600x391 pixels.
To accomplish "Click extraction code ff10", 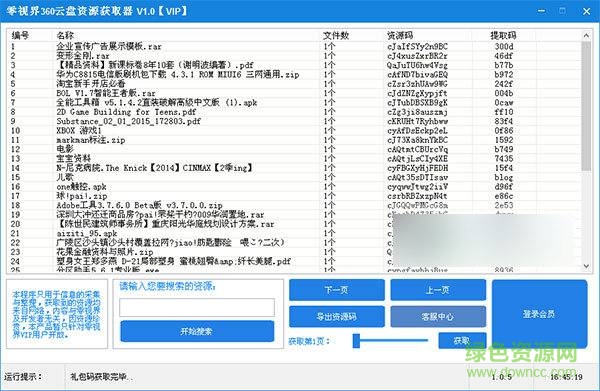I will 504,112.
